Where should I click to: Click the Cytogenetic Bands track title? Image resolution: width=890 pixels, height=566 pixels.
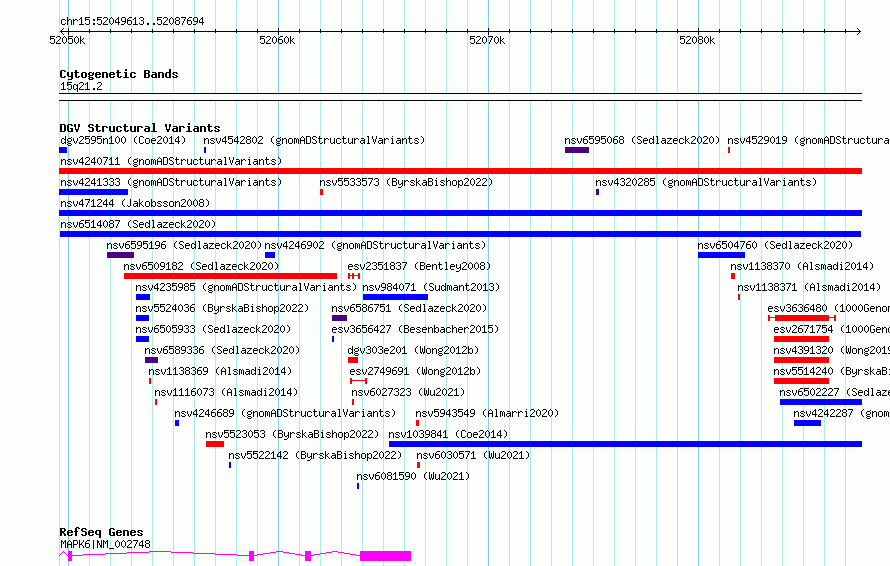tap(119, 74)
